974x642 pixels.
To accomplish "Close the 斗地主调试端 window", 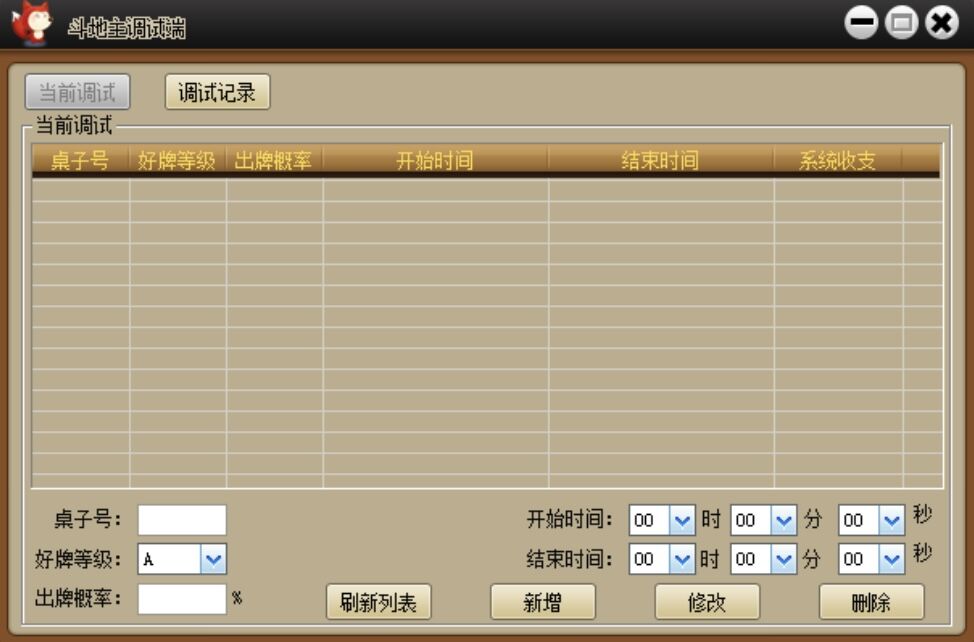I will 941,23.
